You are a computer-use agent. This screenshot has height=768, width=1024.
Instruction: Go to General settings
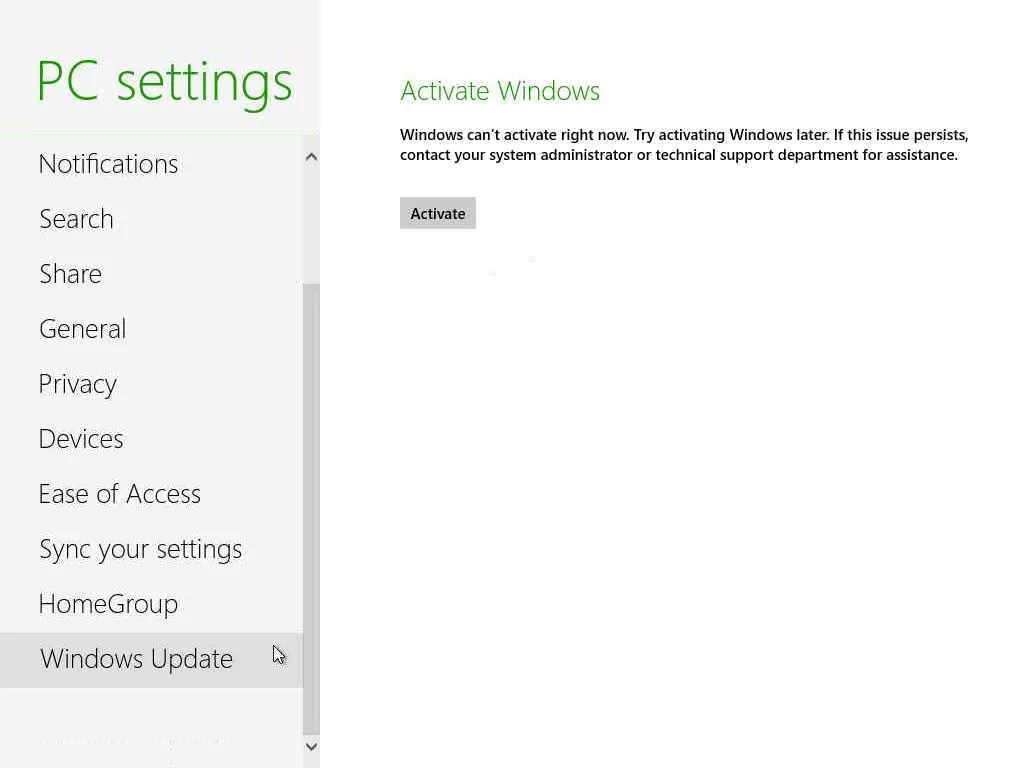point(152,328)
